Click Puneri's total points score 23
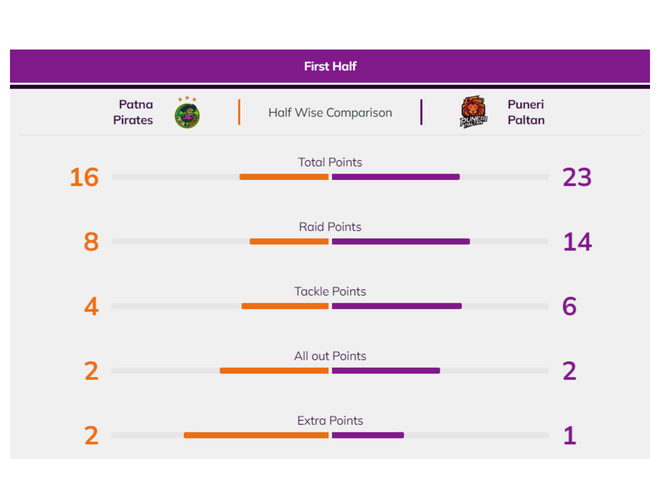This screenshot has height=495, width=660. [577, 178]
